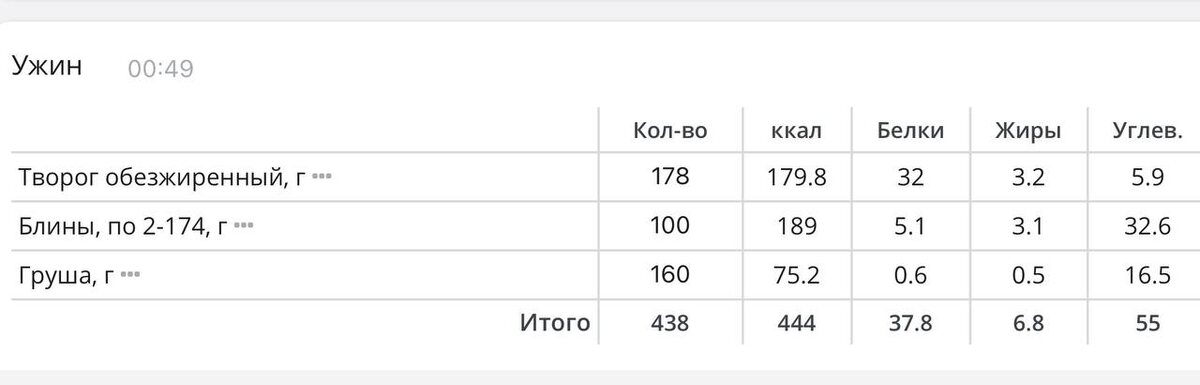This screenshot has height=385, width=1200.
Task: Click the 179.8 kcal value for Творог
Action: click(797, 177)
